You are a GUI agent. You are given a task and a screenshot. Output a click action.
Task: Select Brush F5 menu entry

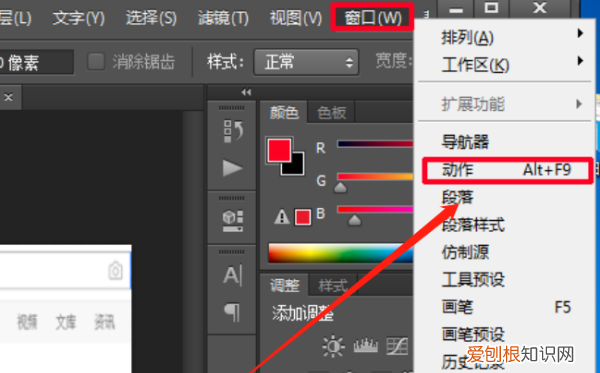(505, 307)
